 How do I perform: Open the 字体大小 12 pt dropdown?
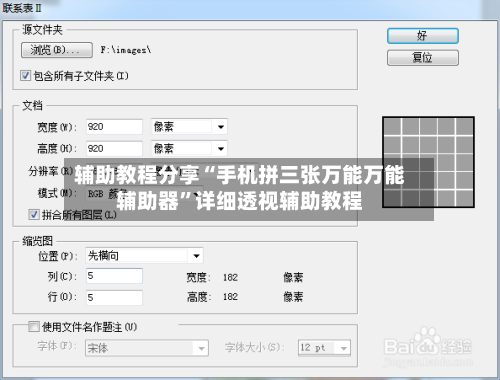click(x=324, y=348)
